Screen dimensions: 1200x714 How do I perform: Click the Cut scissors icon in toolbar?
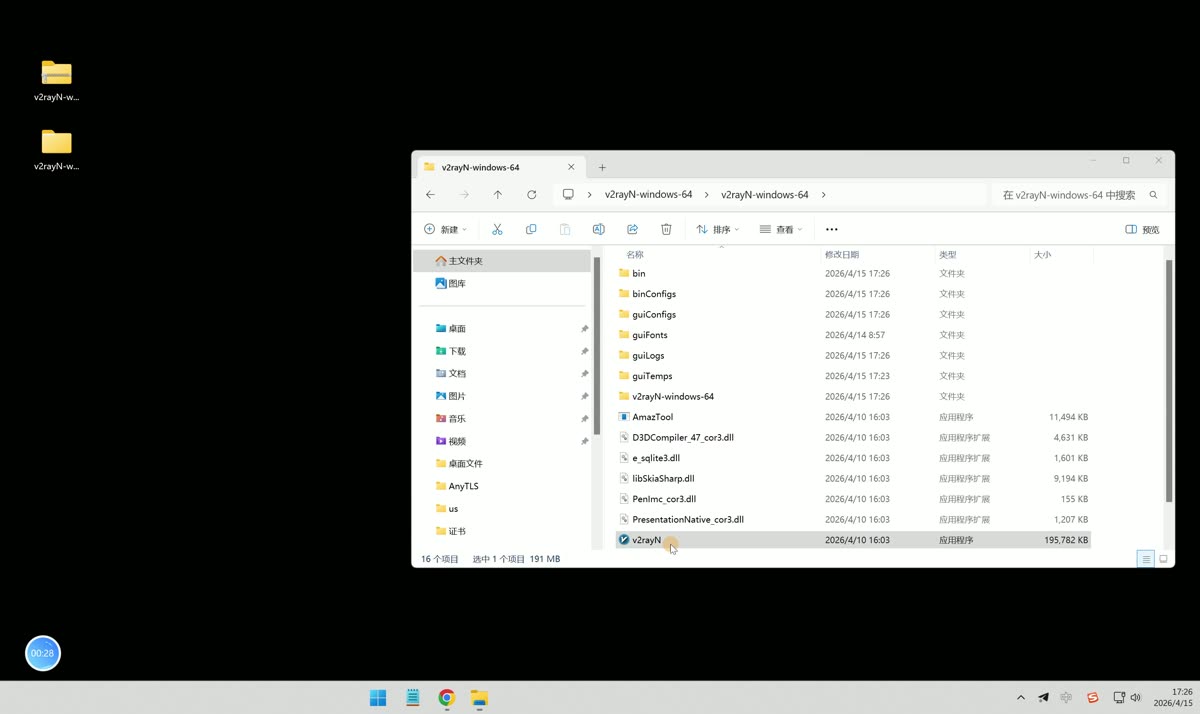coord(497,229)
